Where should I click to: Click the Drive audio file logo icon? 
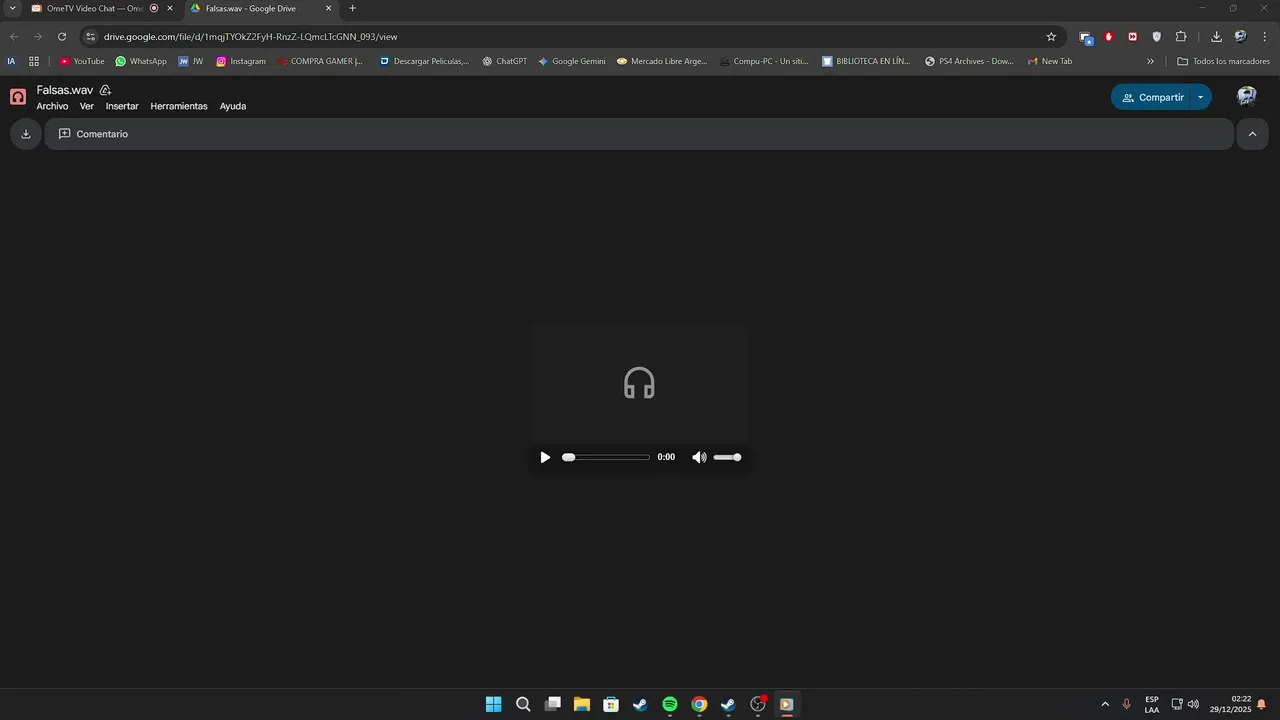(18, 97)
